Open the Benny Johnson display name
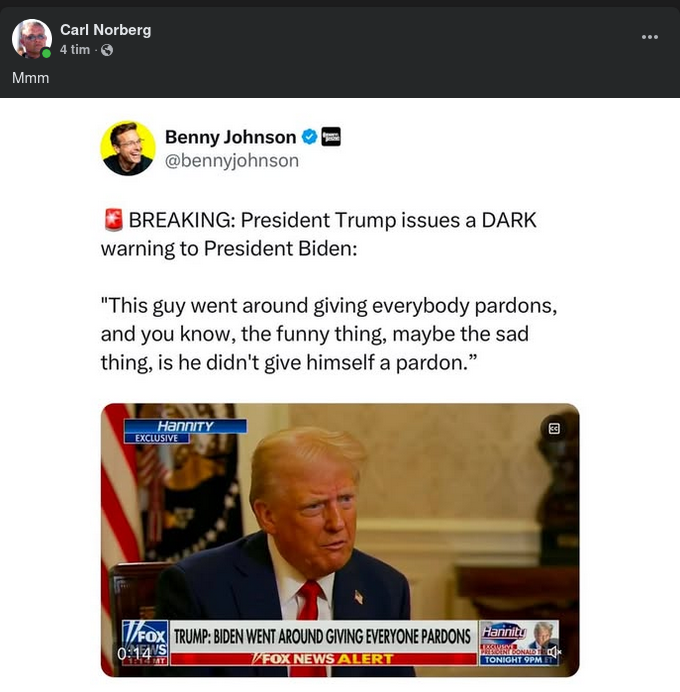This screenshot has height=692, width=680. click(x=230, y=137)
